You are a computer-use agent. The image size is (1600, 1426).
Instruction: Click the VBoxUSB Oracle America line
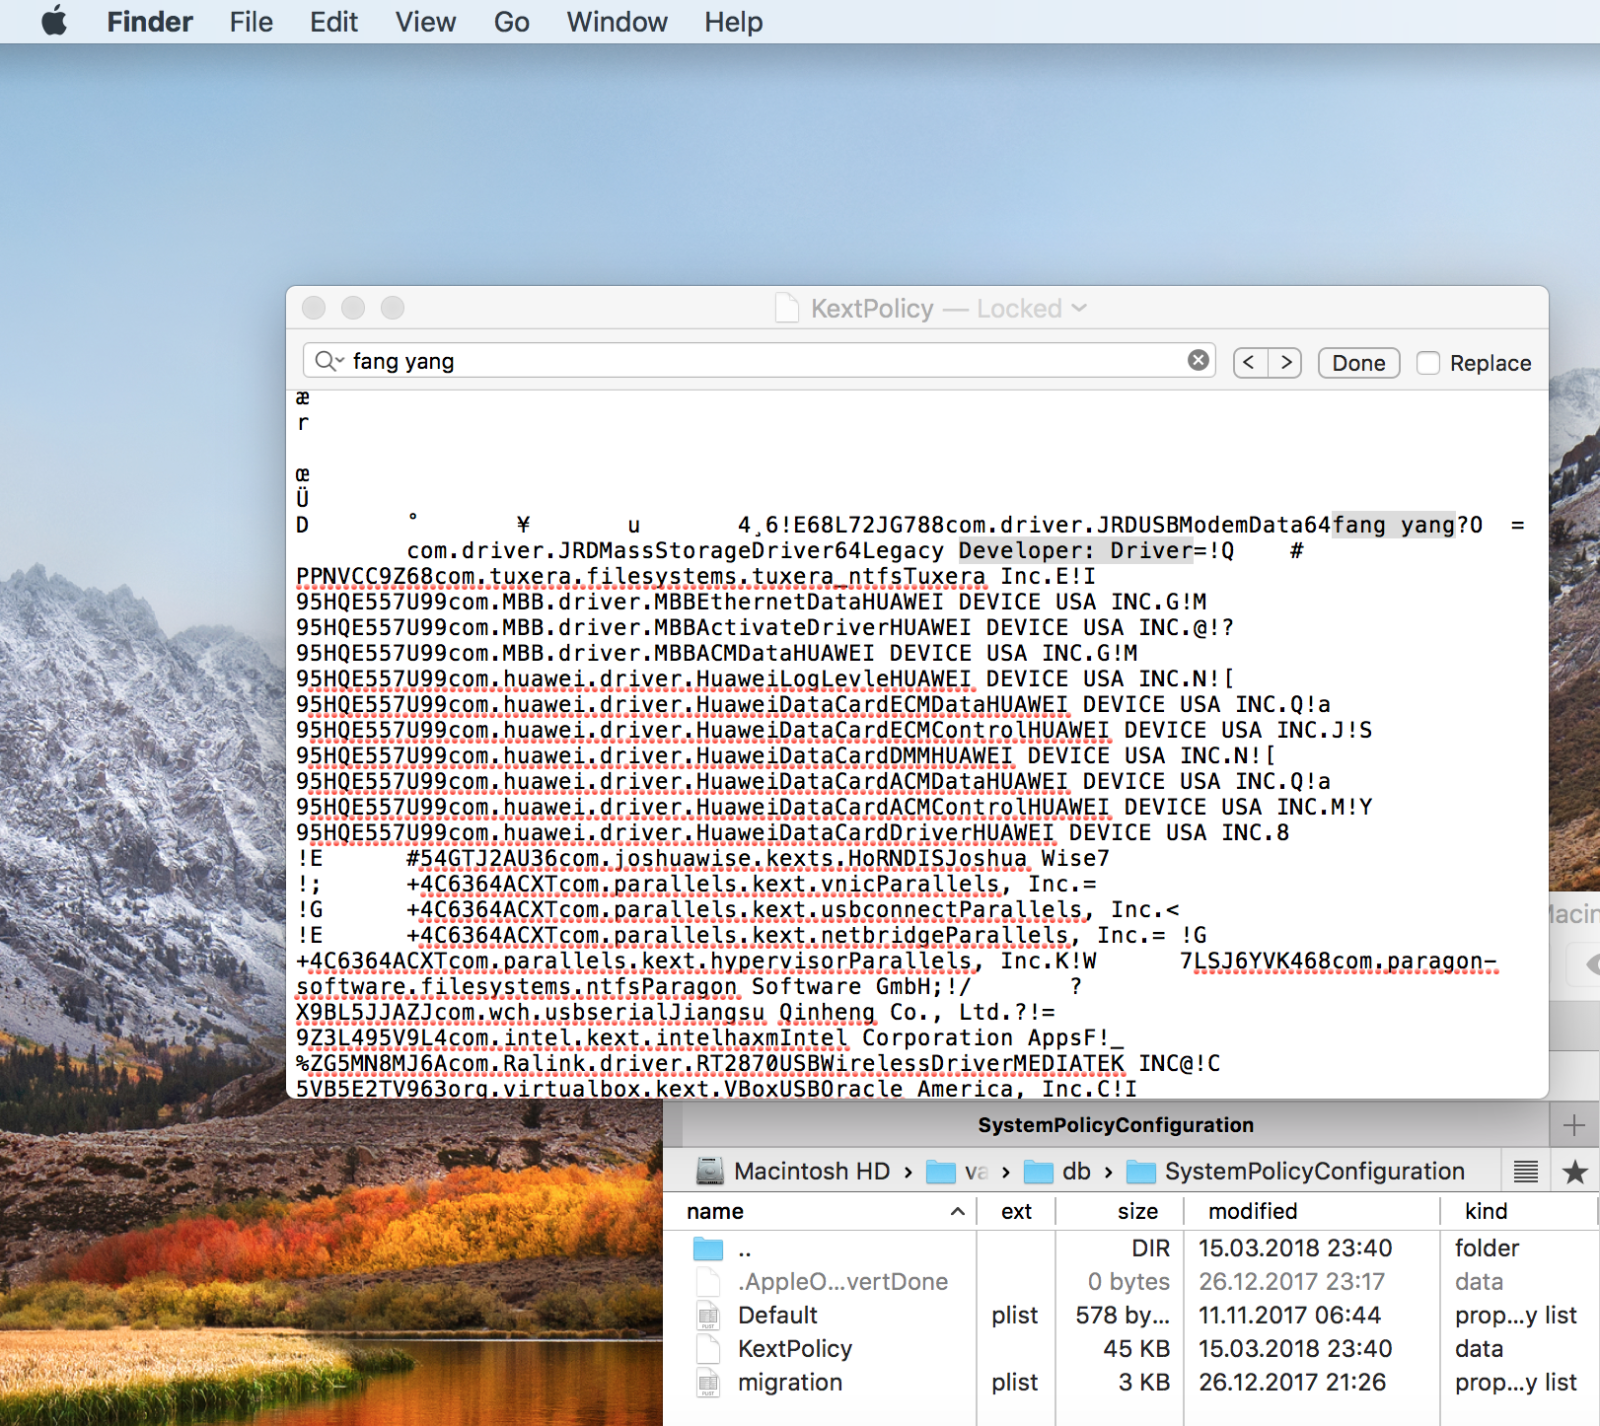[716, 1087]
